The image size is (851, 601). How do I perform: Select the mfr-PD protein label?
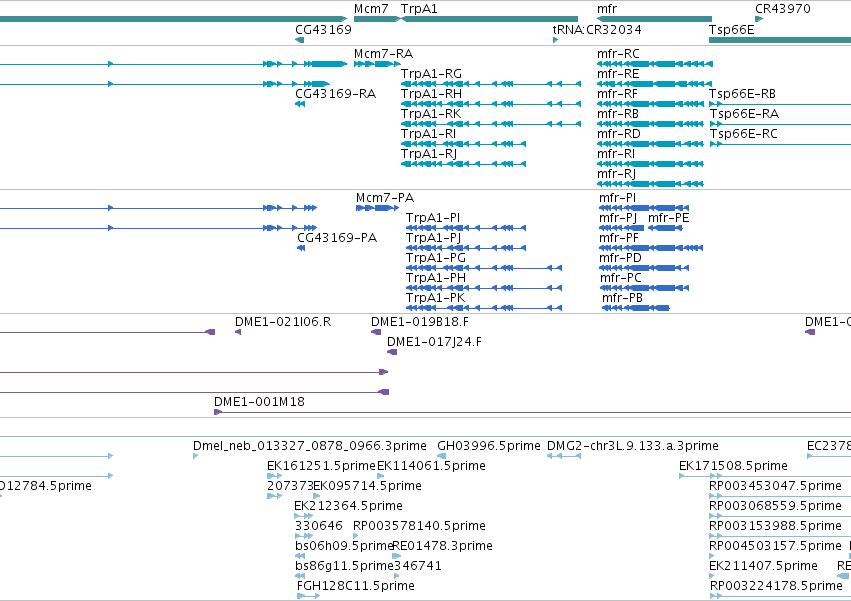[x=620, y=258]
